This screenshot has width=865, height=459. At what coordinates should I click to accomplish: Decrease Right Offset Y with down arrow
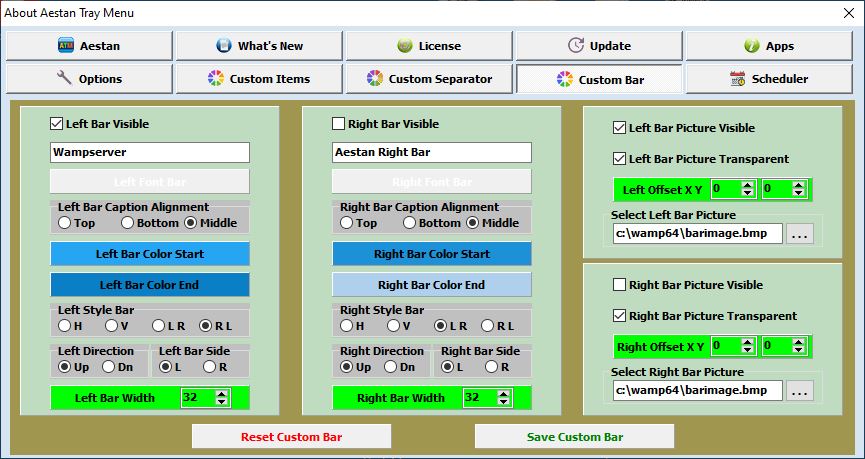(x=799, y=350)
